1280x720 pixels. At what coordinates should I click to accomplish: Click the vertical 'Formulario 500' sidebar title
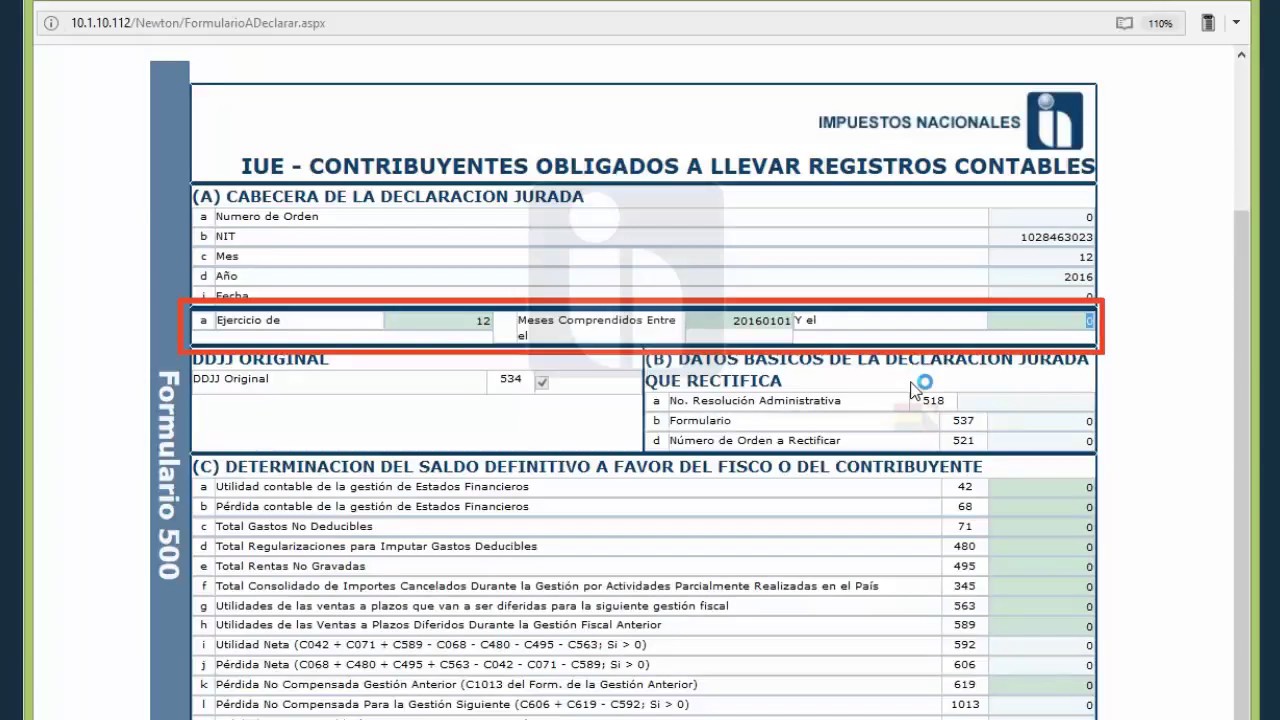[169, 475]
